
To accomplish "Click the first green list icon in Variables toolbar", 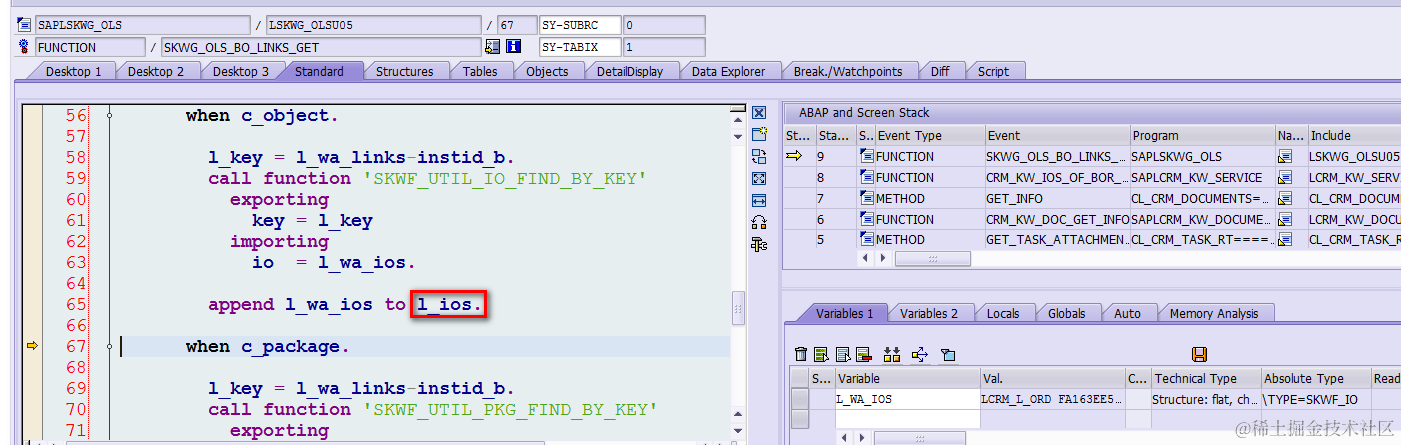I will click(x=821, y=354).
